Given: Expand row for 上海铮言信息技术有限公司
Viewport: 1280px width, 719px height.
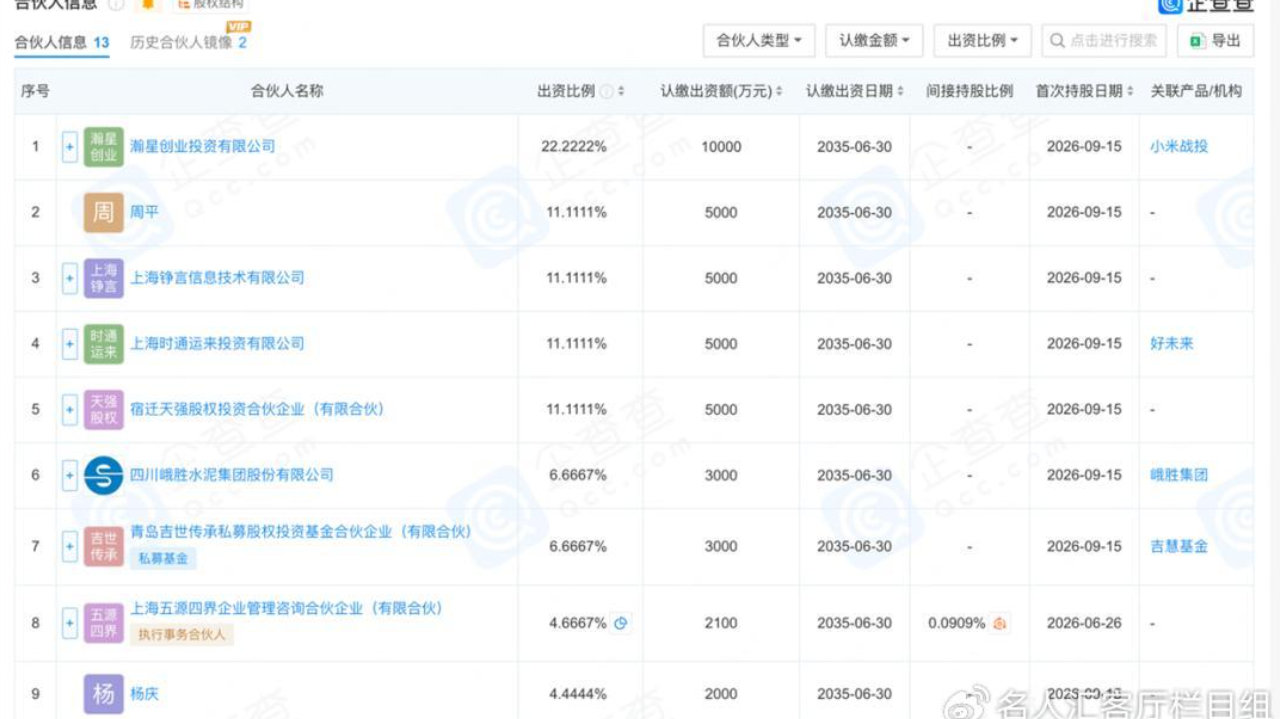Looking at the screenshot, I should (70, 278).
